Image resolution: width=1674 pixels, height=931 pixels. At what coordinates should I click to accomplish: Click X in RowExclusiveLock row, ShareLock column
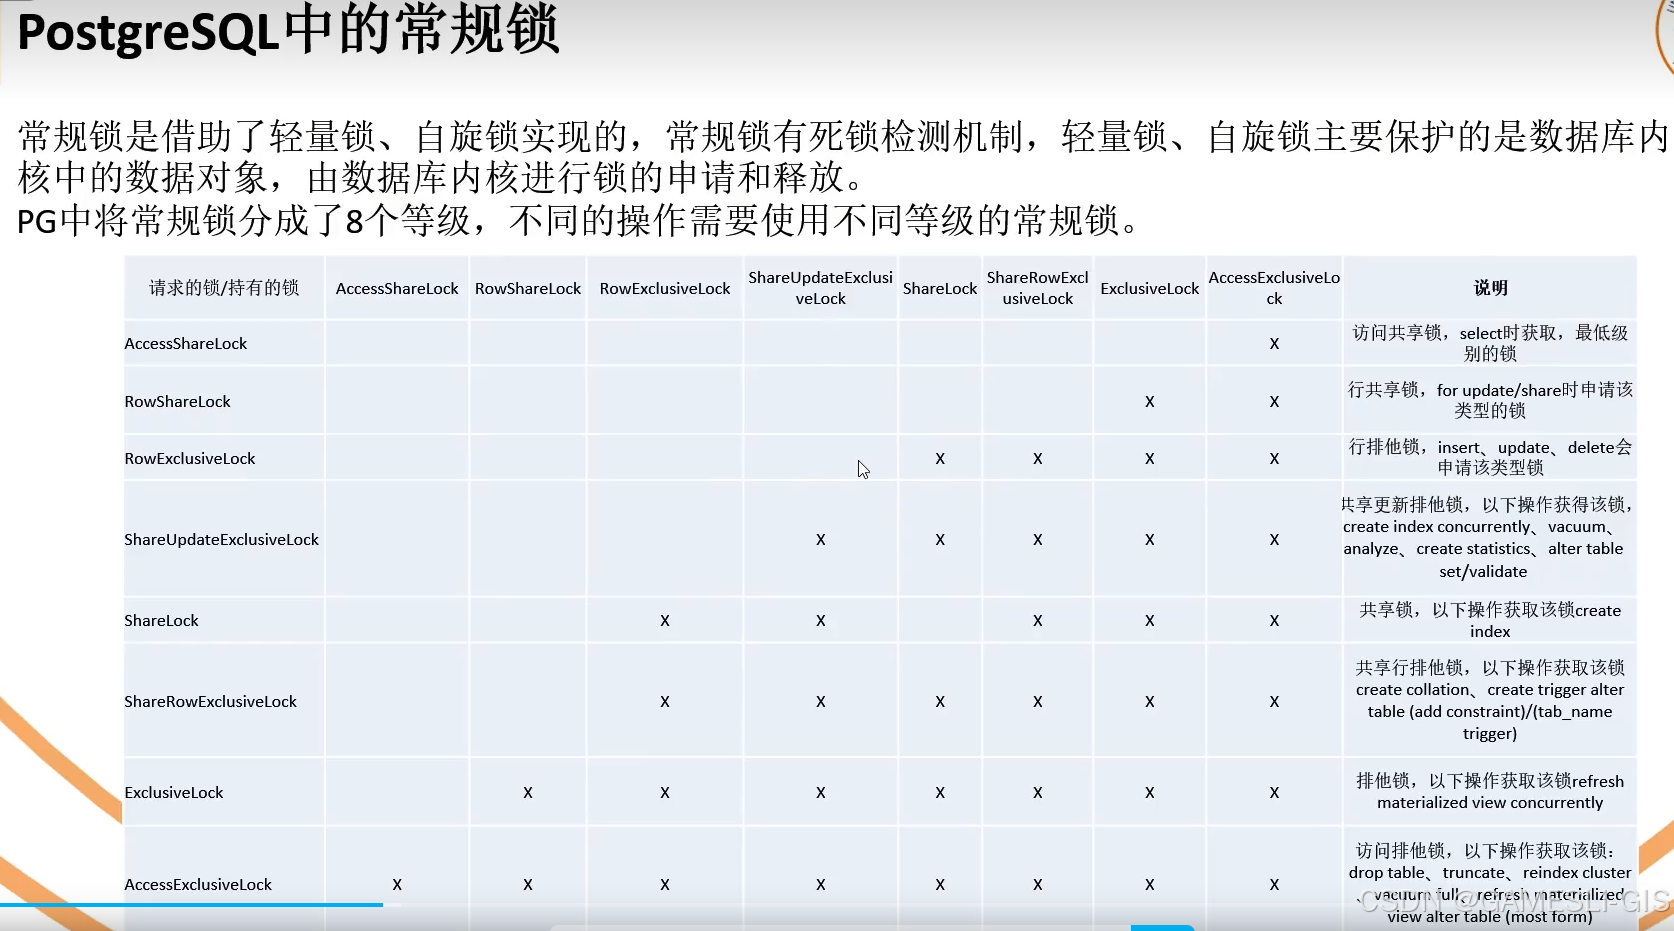click(x=940, y=459)
